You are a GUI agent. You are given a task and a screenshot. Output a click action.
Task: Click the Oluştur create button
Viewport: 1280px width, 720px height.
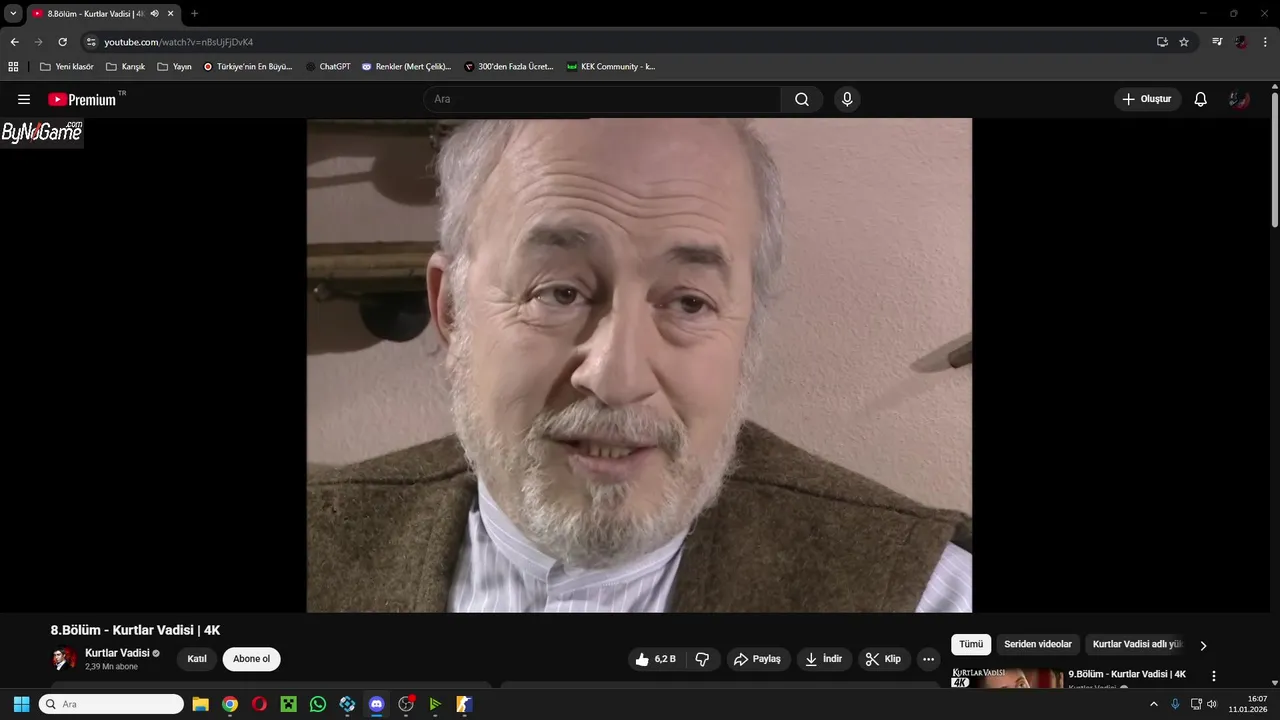[x=1147, y=99]
